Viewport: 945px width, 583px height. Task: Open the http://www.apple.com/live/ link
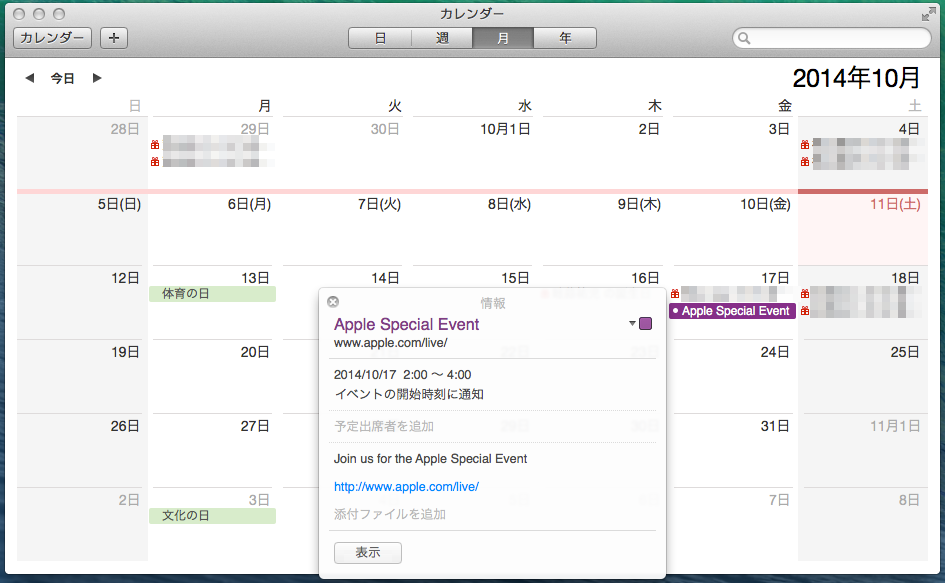coord(406,487)
